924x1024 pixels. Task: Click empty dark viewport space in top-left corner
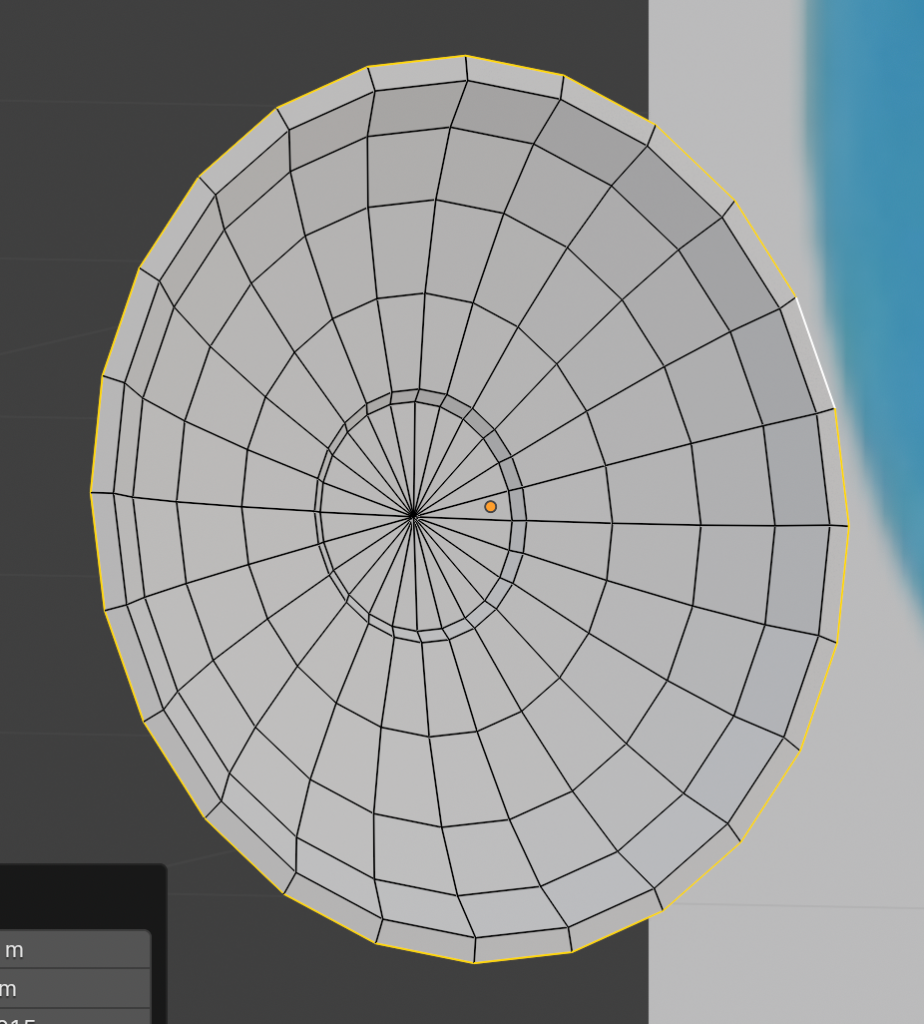click(60, 50)
